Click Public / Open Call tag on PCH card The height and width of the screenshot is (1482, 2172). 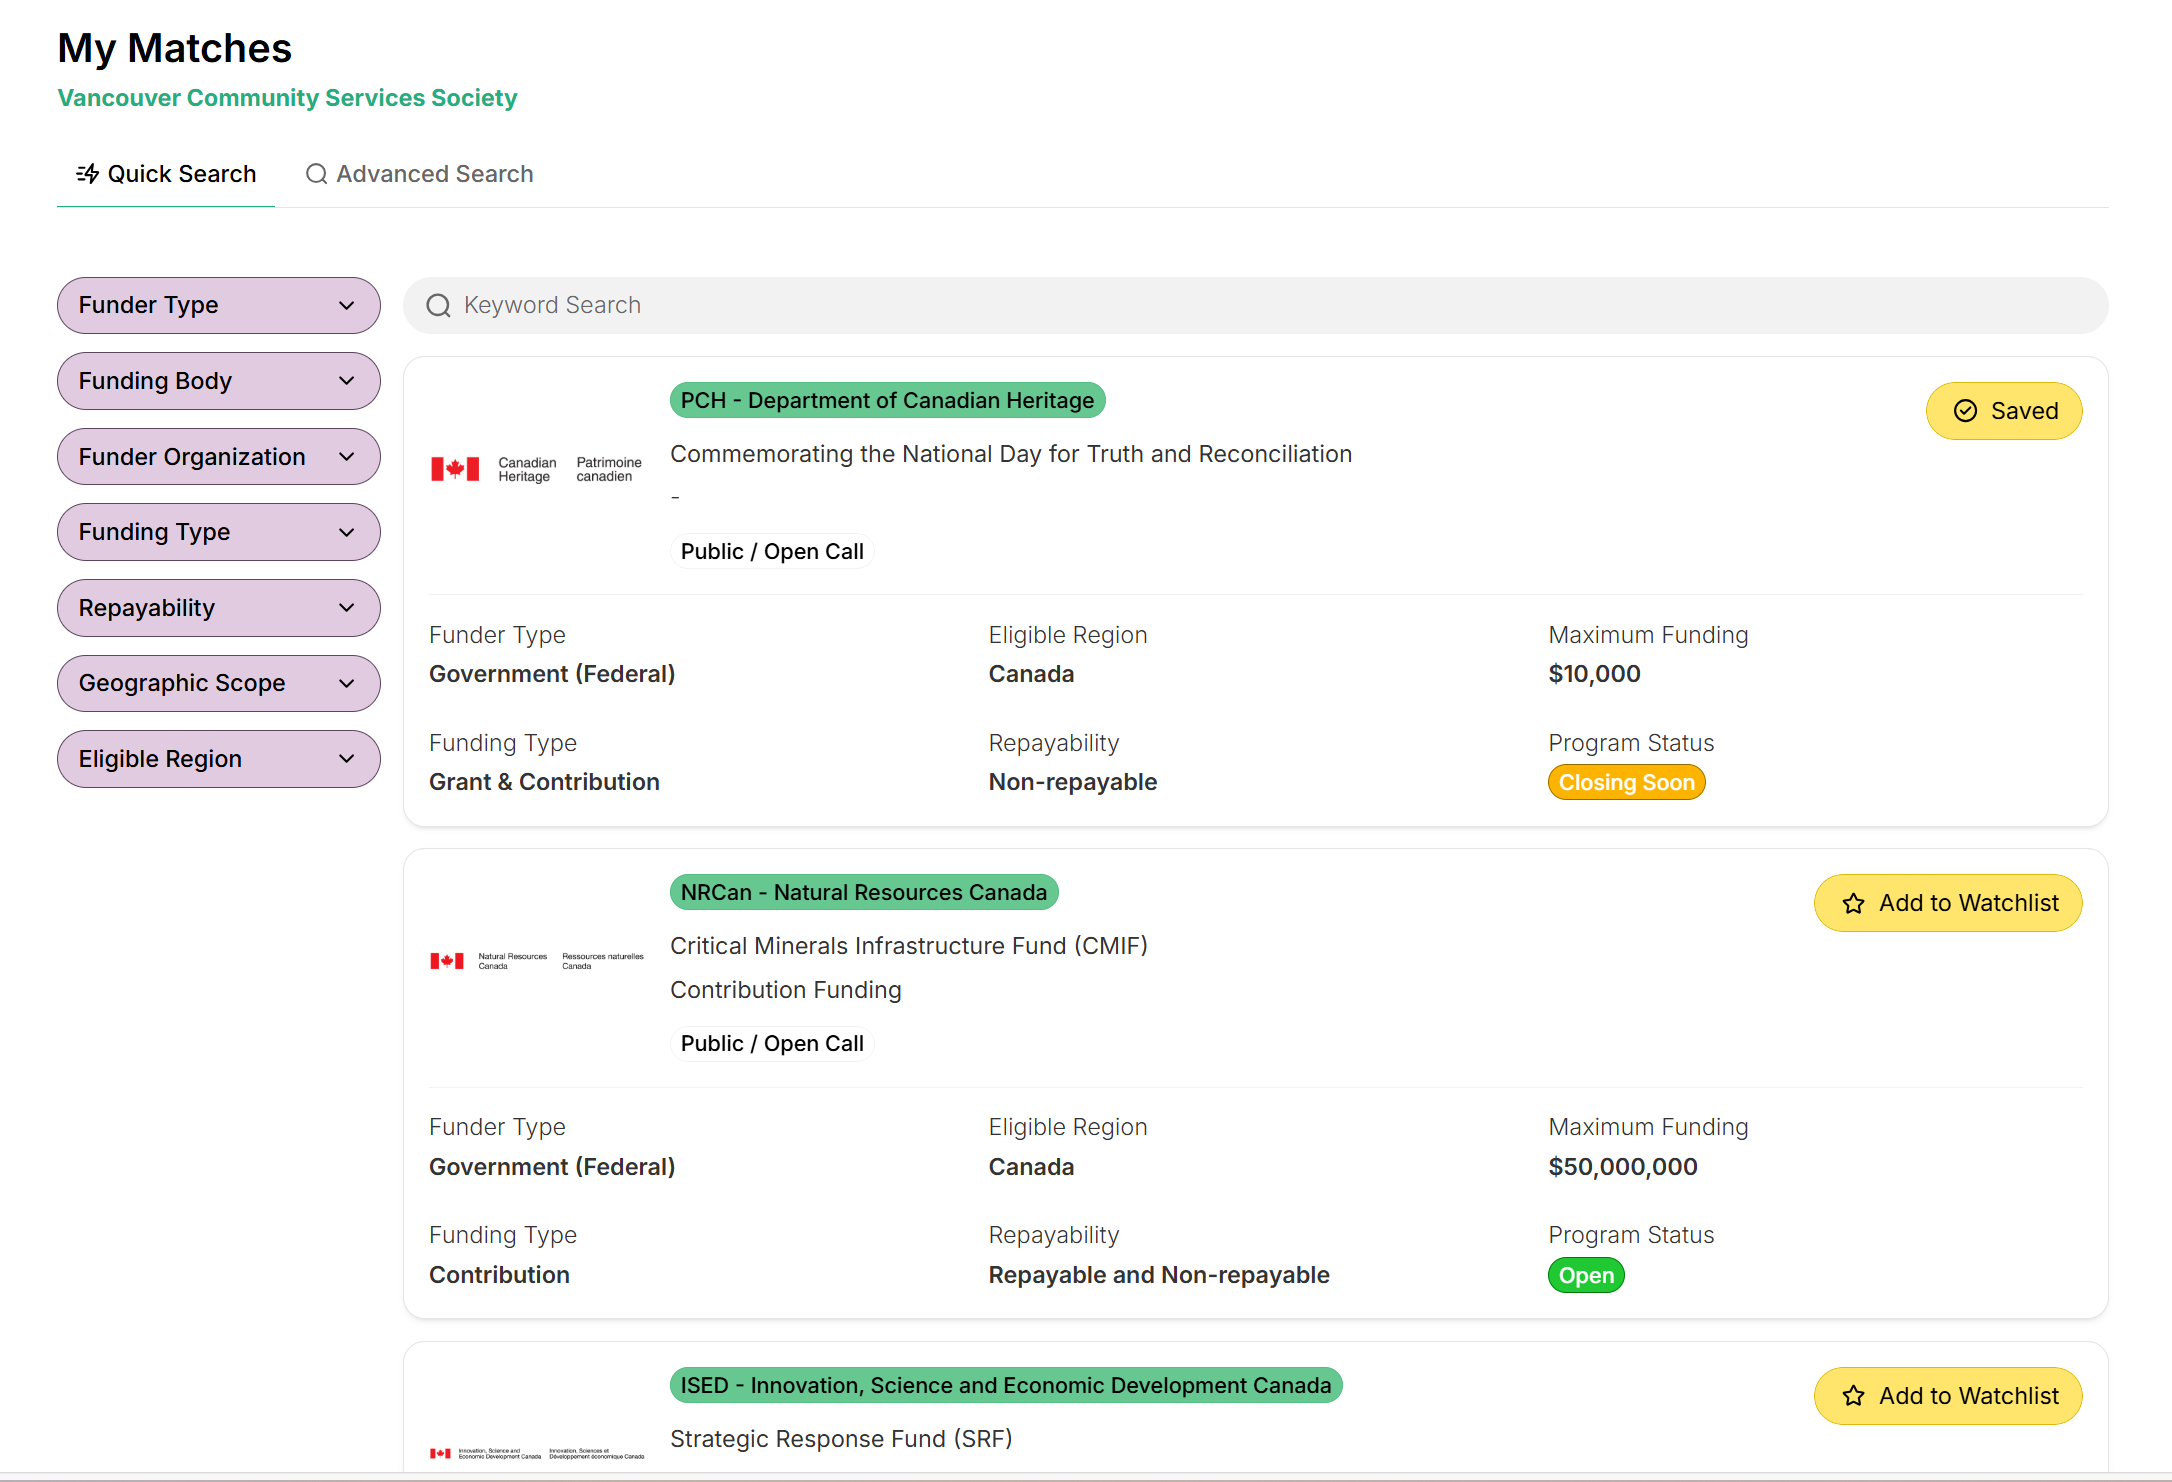[x=772, y=552]
